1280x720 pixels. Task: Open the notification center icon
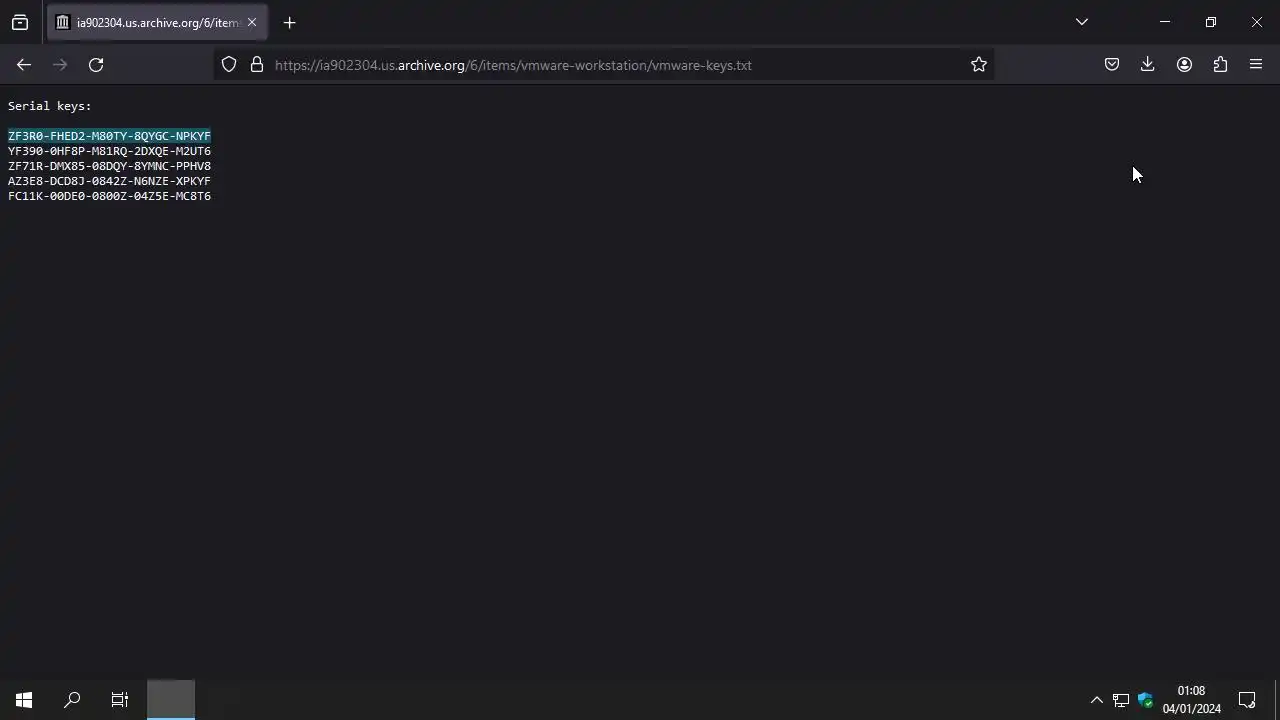point(1247,700)
